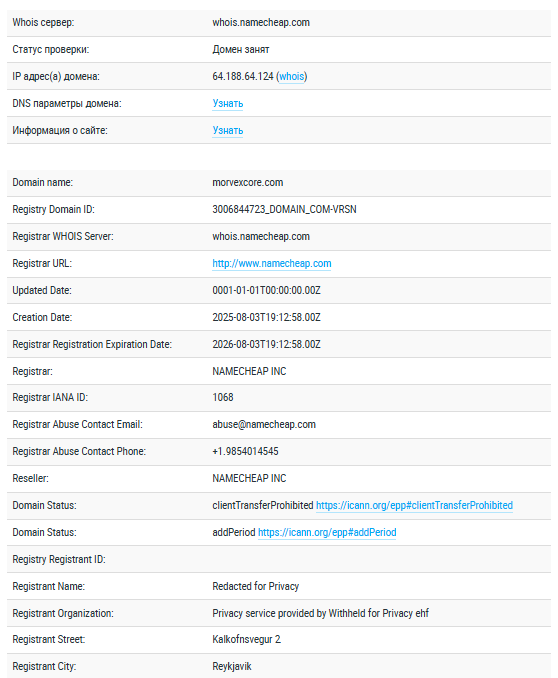The height and width of the screenshot is (678, 558).
Task: Click the Registrant Street value Kalkofnsvegur 2
Action: 247,639
